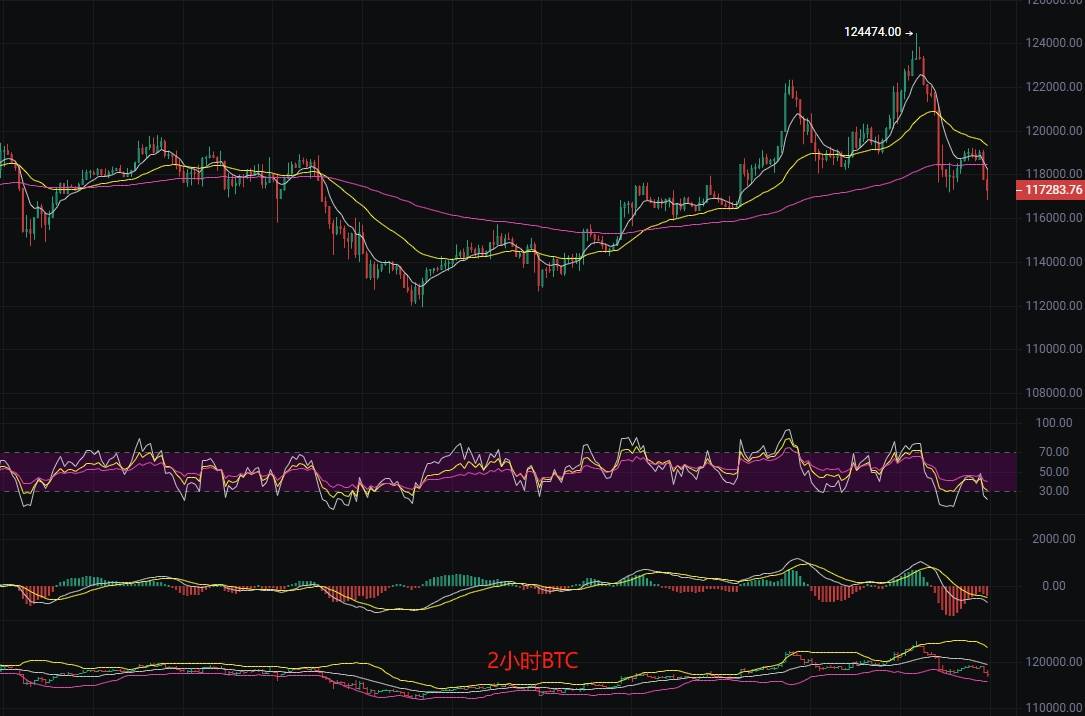
Task: Click the high price marker 124474.00
Action: 872,32
